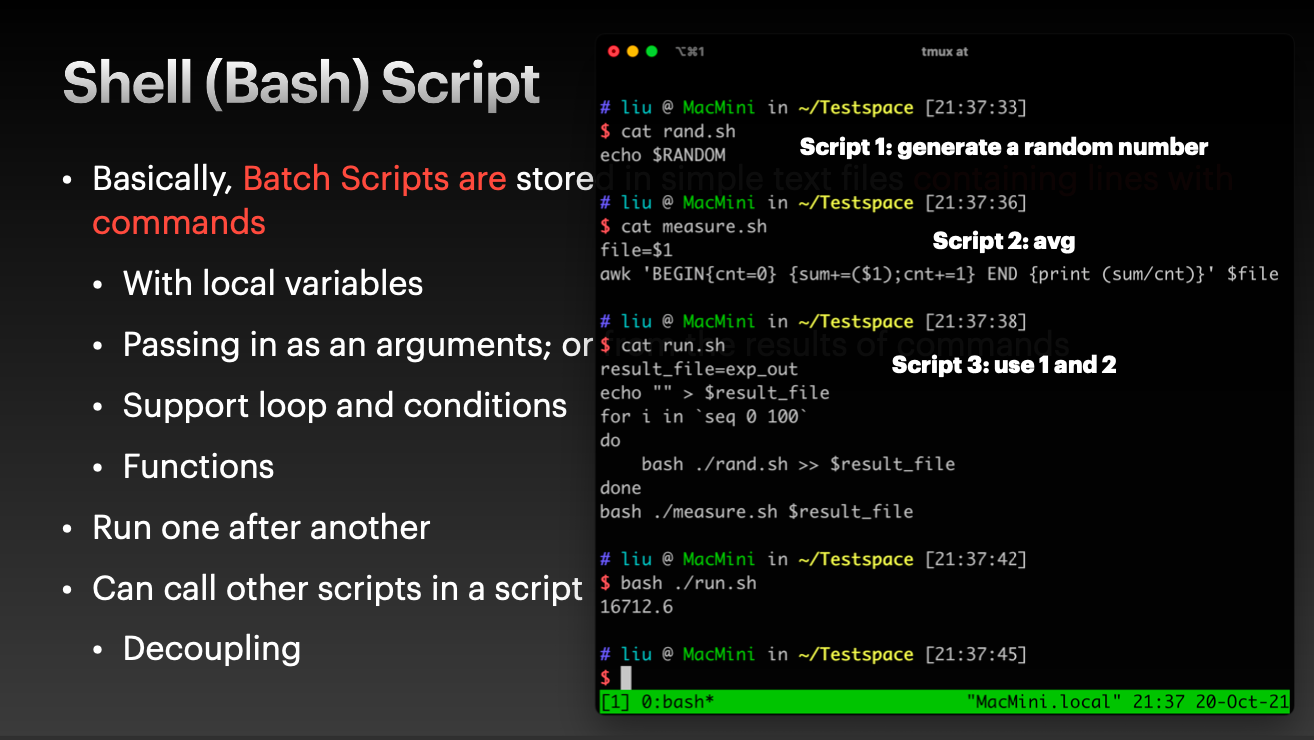1314x740 pixels.
Task: Click the line 'echo "" > $result_file'
Action: pyautogui.click(x=715, y=393)
